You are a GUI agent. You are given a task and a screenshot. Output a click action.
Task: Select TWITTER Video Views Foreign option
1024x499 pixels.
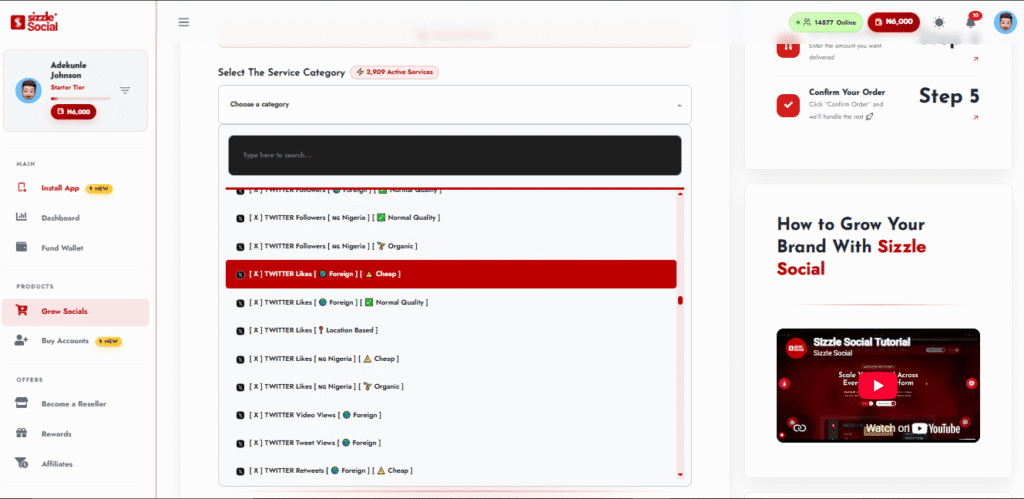coord(451,415)
